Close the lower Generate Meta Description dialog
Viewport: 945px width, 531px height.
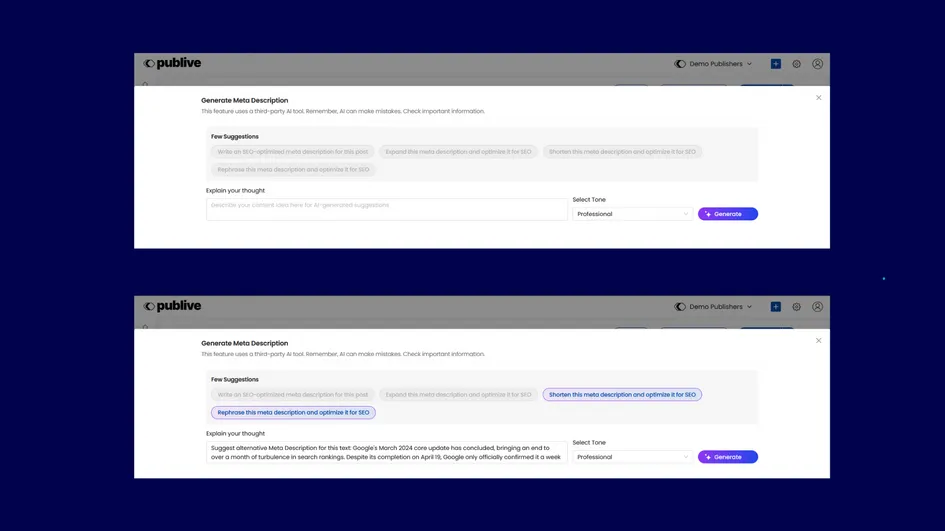tap(818, 341)
